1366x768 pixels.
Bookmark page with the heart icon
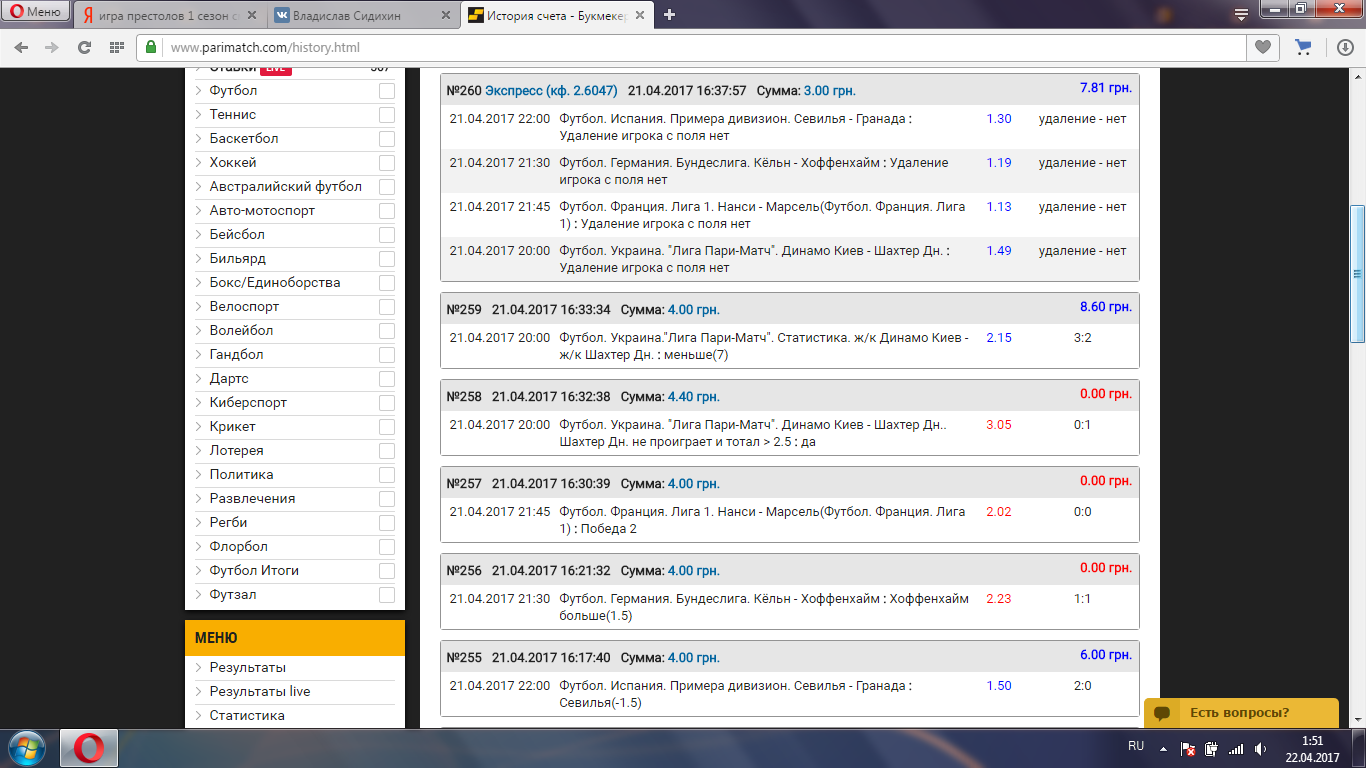coord(1263,47)
